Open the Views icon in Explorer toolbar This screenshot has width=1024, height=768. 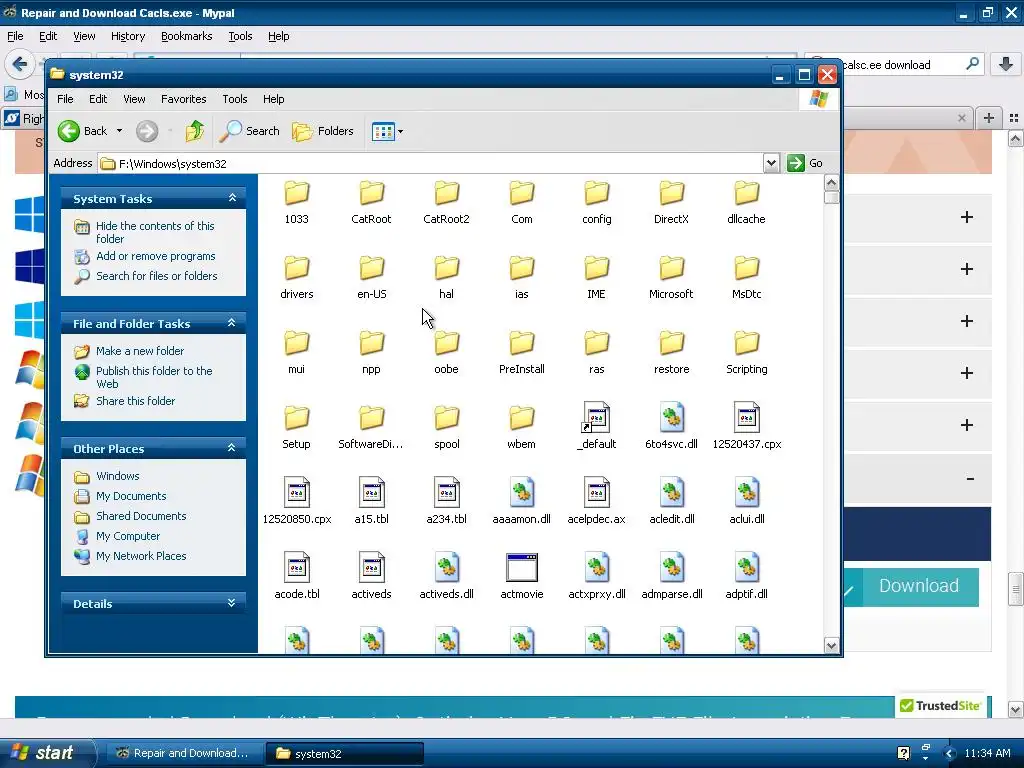tap(383, 131)
